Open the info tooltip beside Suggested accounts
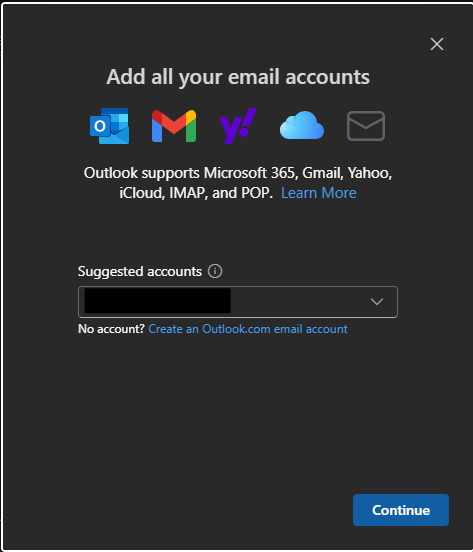 pyautogui.click(x=215, y=271)
